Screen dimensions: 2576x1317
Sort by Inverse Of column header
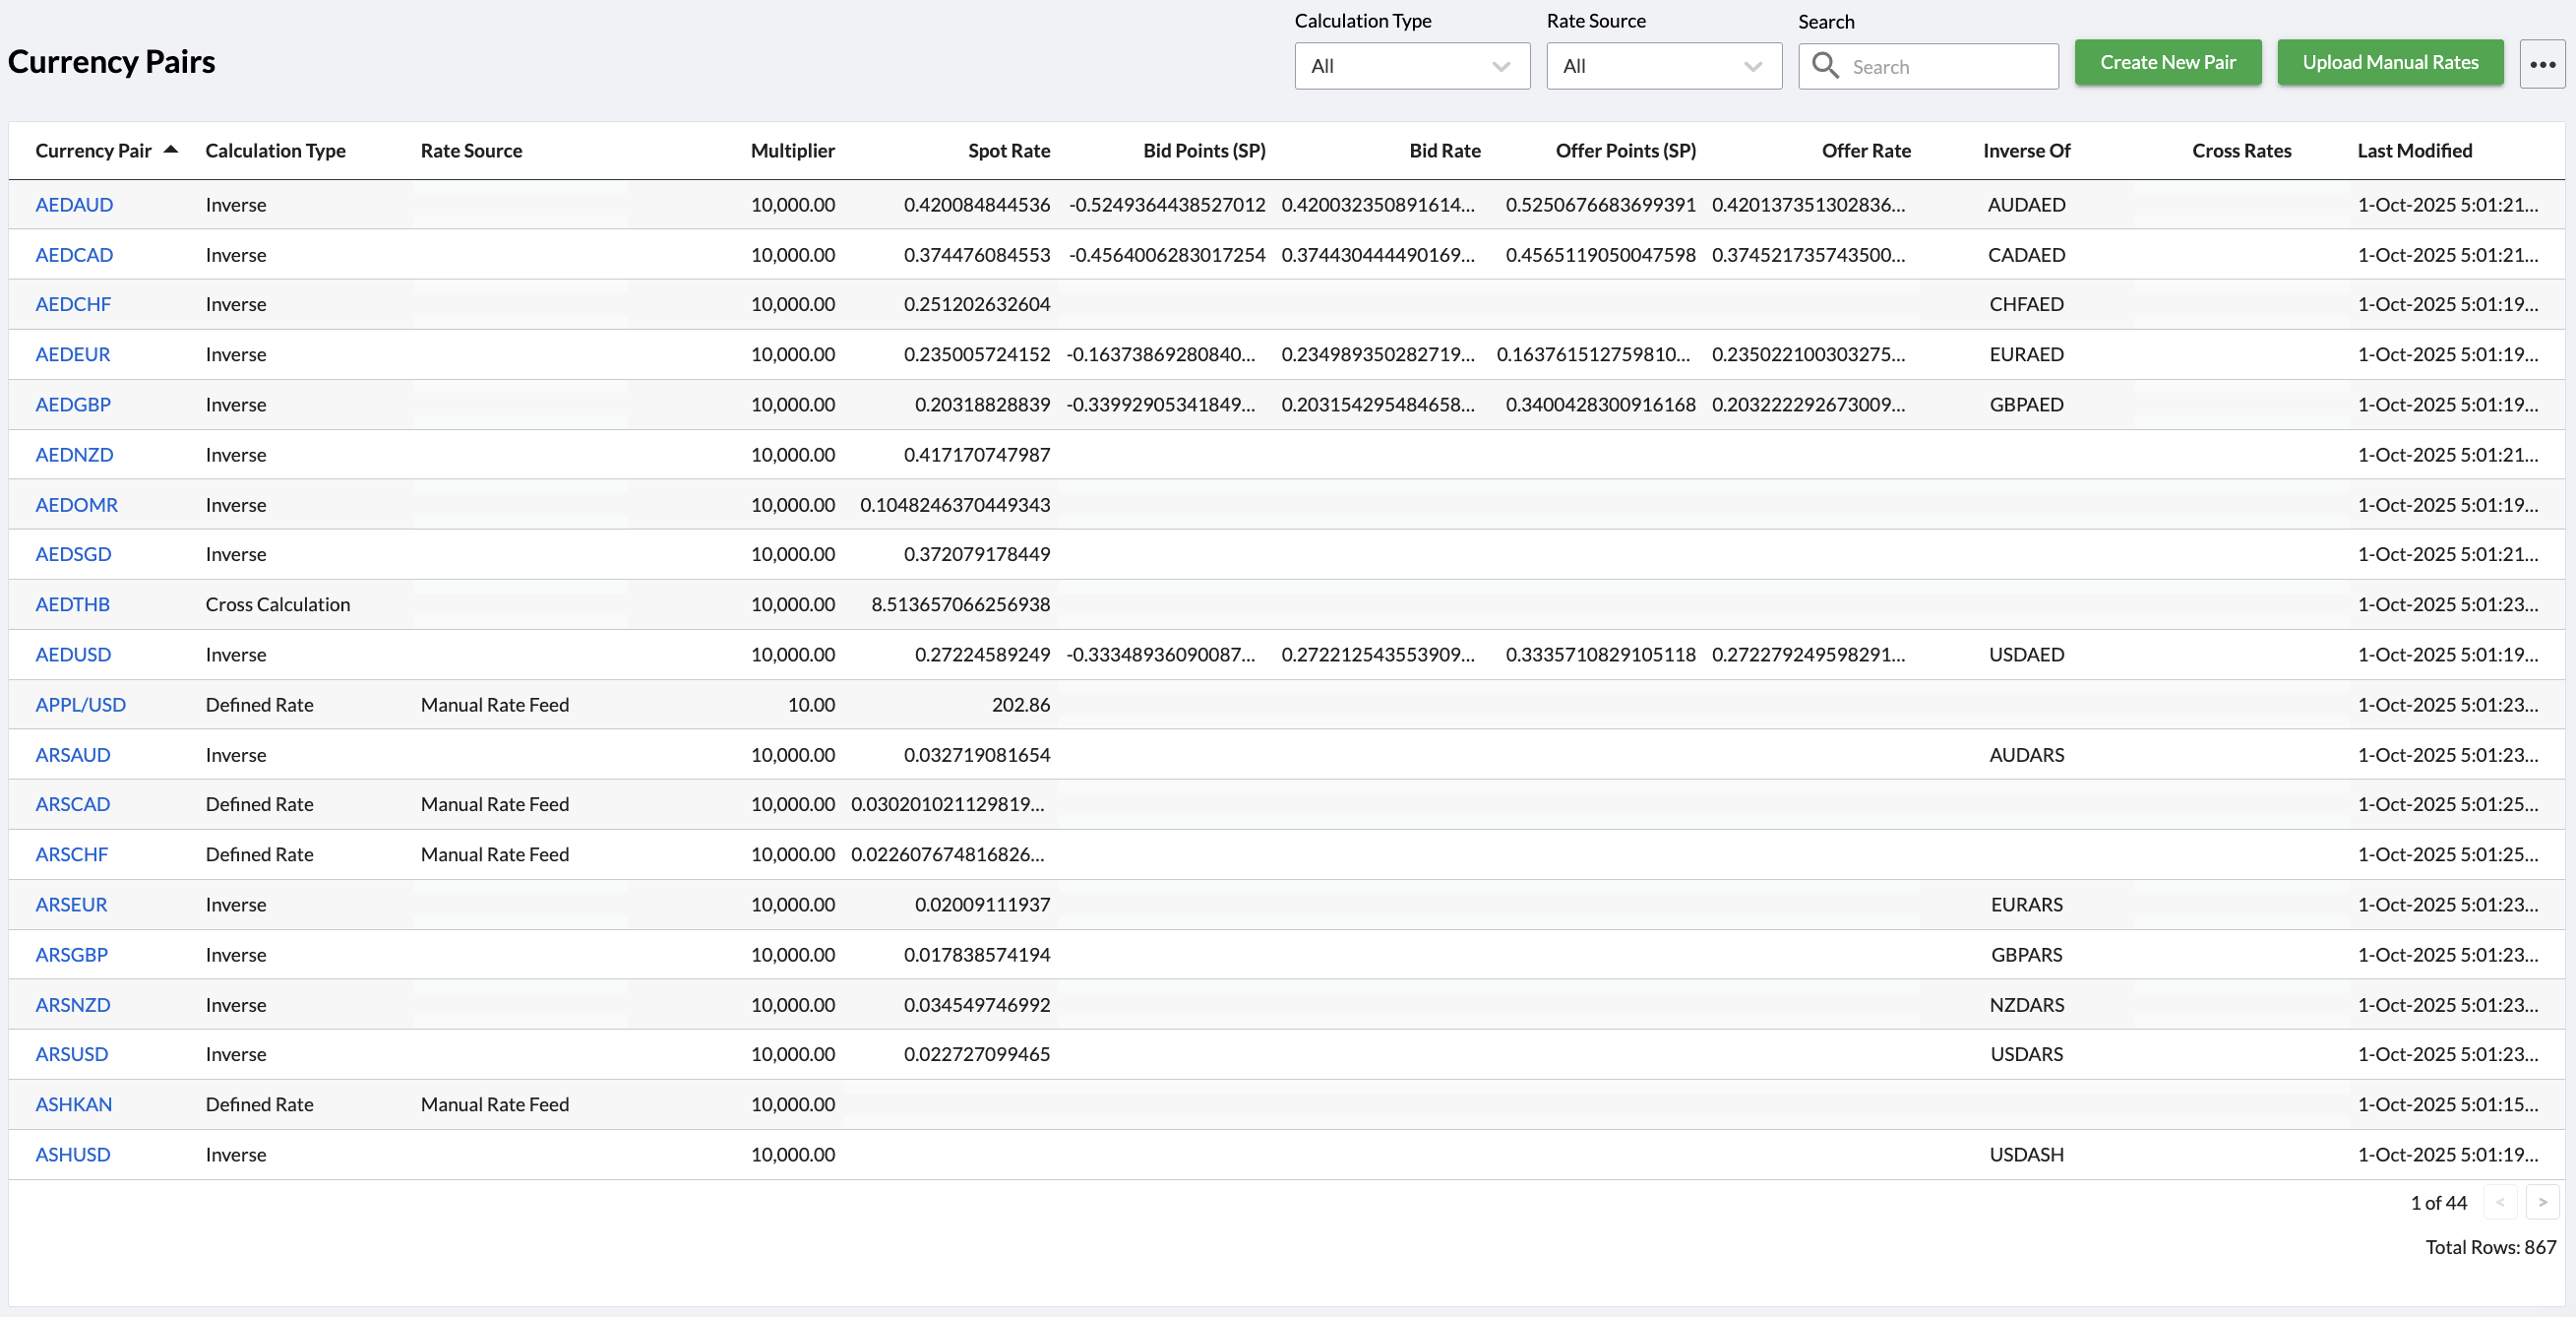[x=2026, y=151]
